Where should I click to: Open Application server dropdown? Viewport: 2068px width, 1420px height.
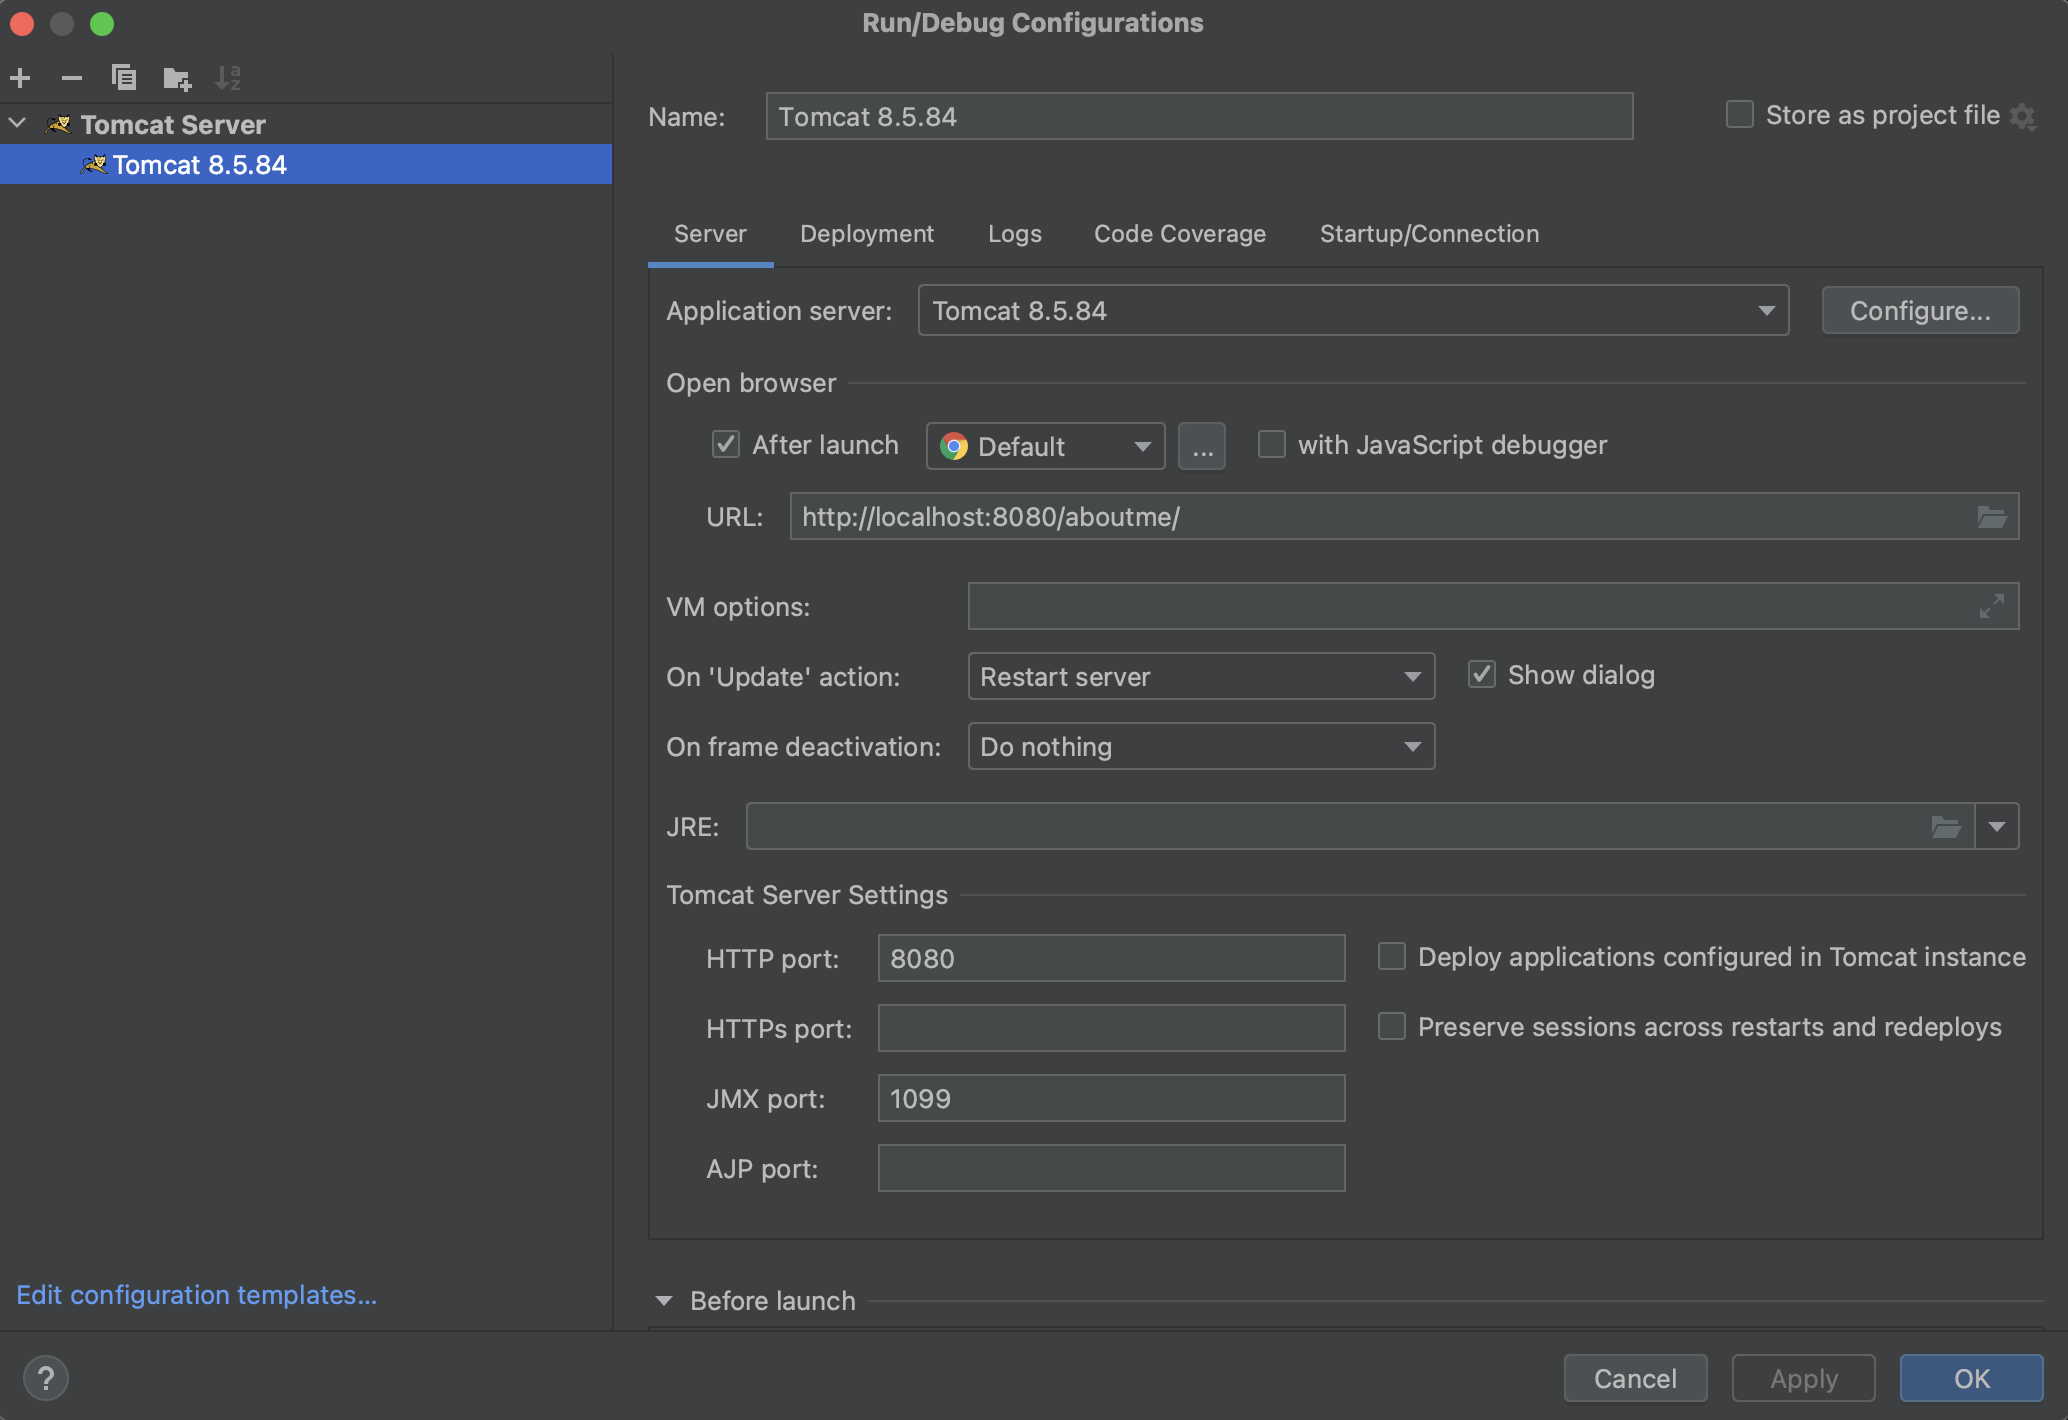click(x=1354, y=311)
